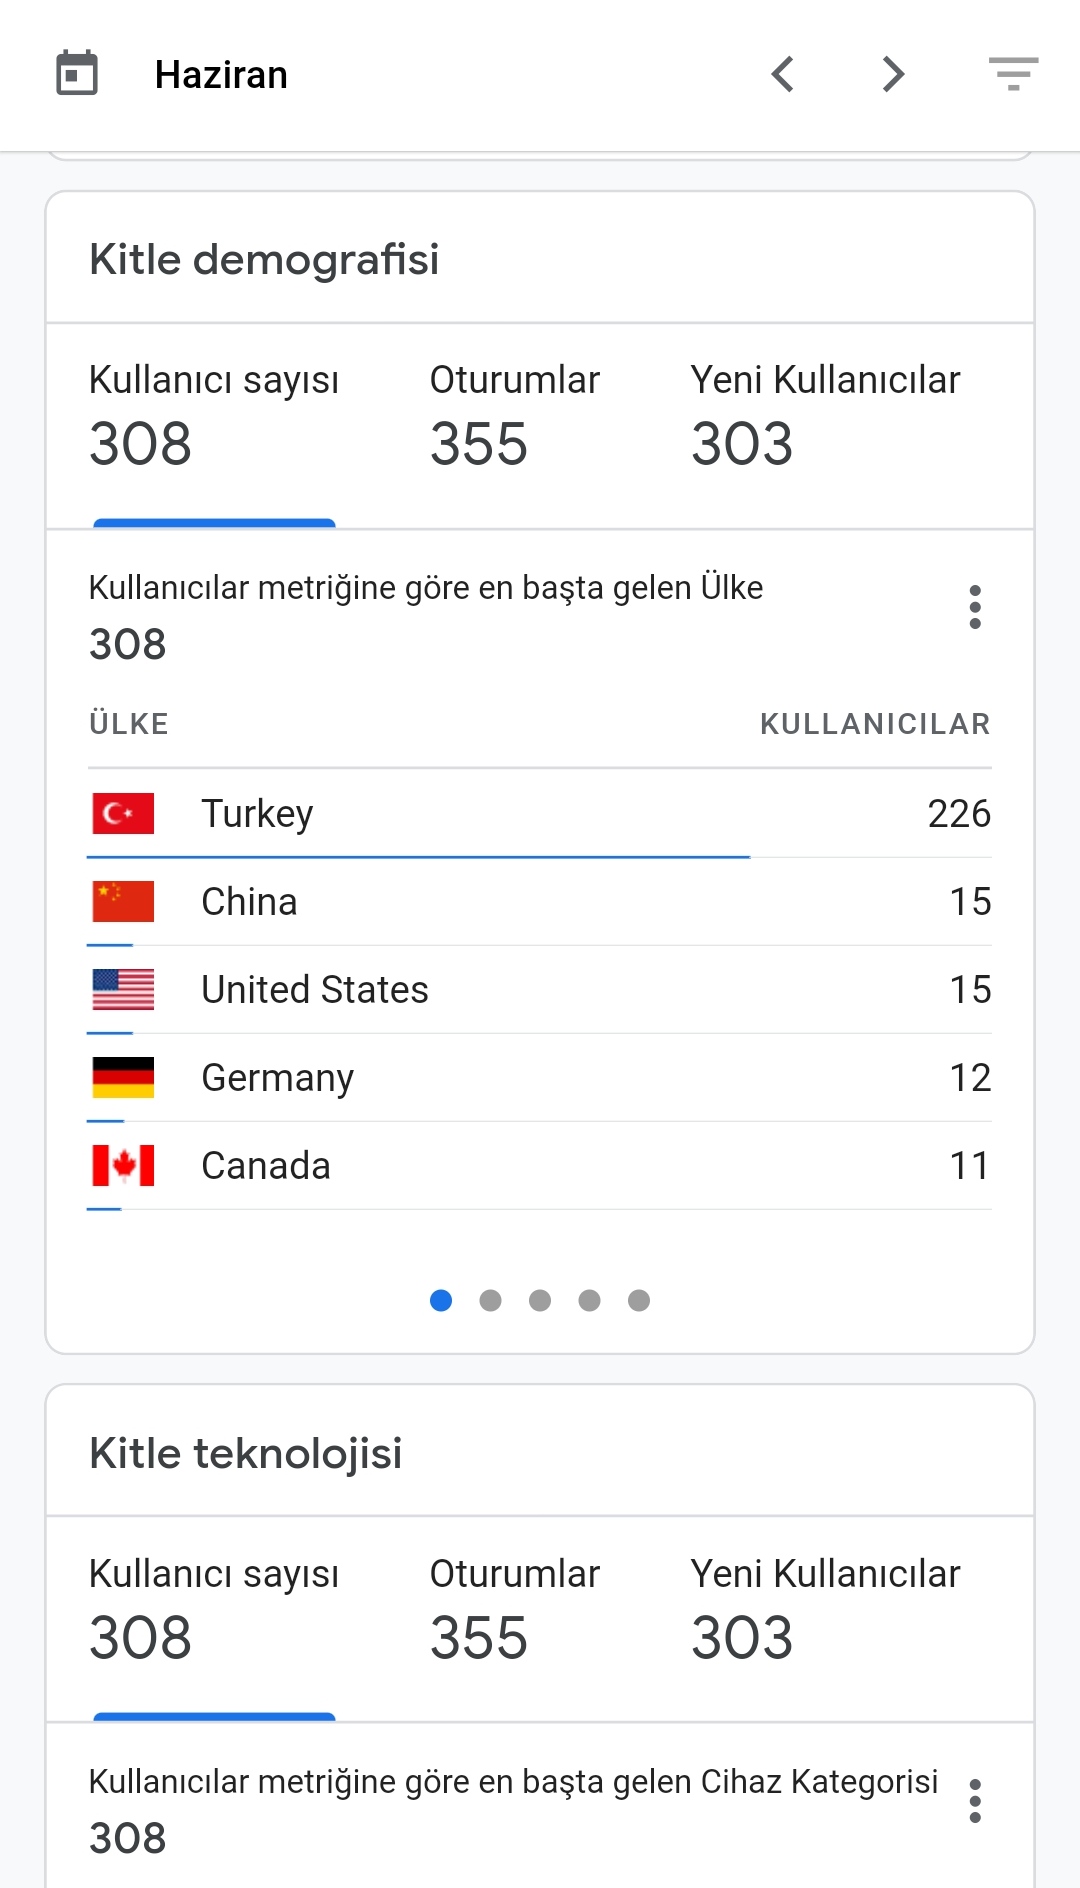Click the Turkey flag icon
Viewport: 1080px width, 1888px height.
(x=123, y=813)
